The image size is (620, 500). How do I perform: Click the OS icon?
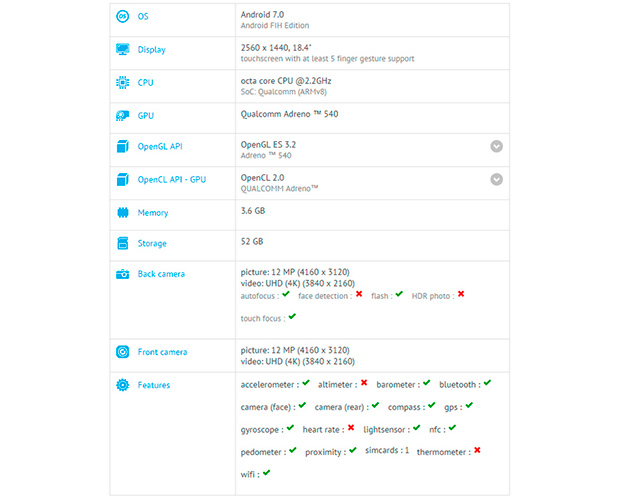(x=122, y=17)
